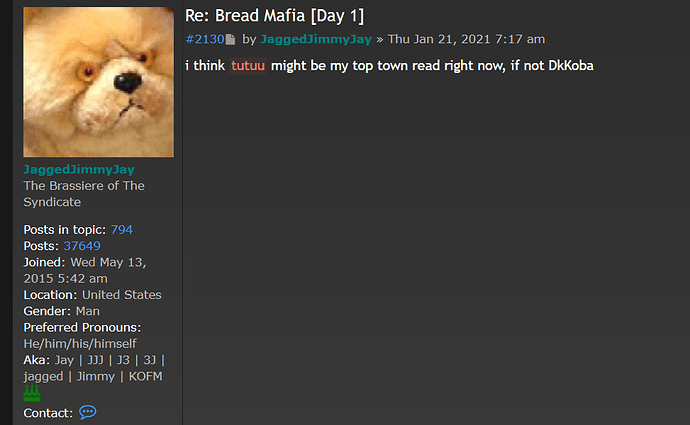View the 794 posts in topic

(x=121, y=230)
